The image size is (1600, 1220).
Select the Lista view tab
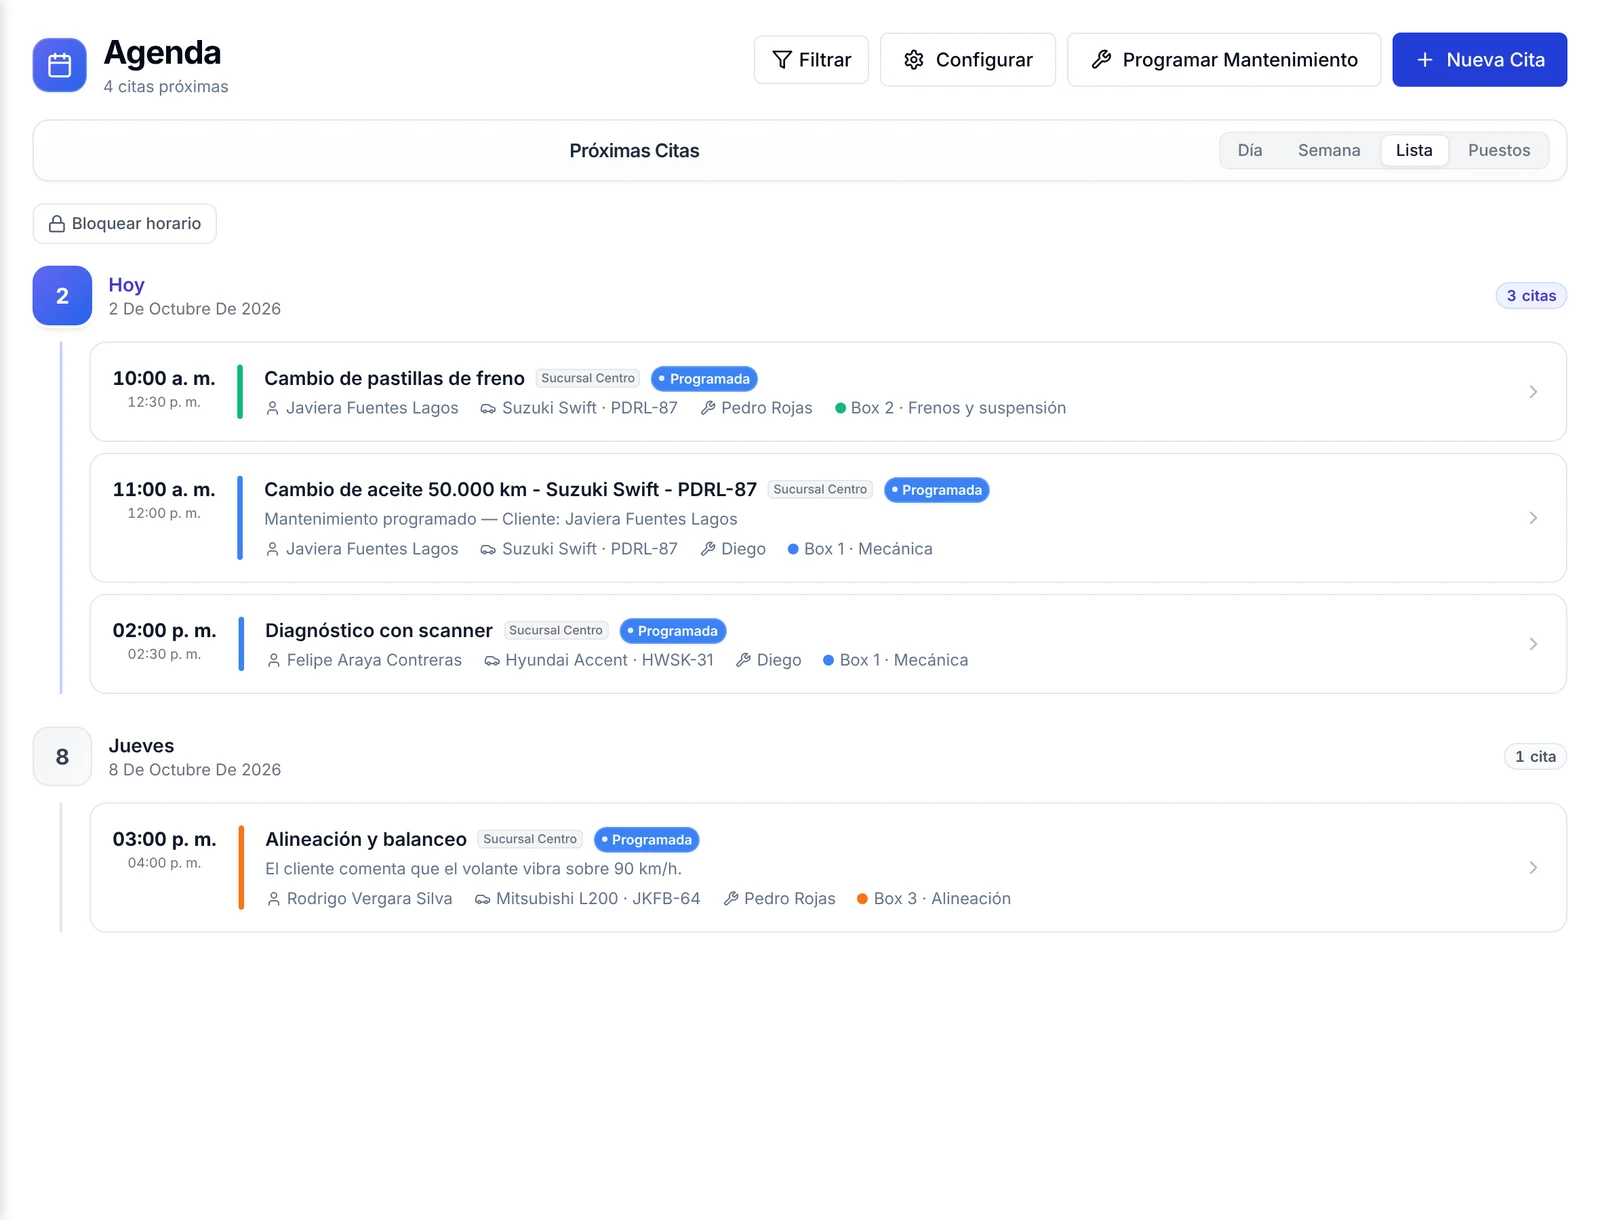1414,150
